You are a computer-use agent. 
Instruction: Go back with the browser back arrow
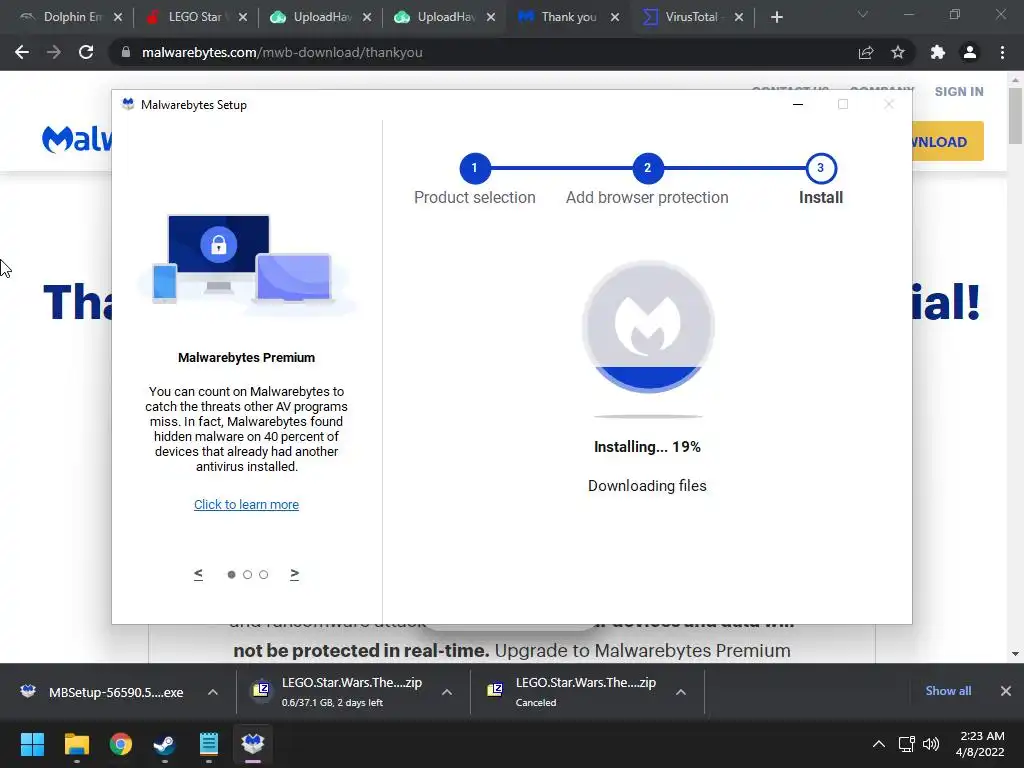pyautogui.click(x=22, y=52)
